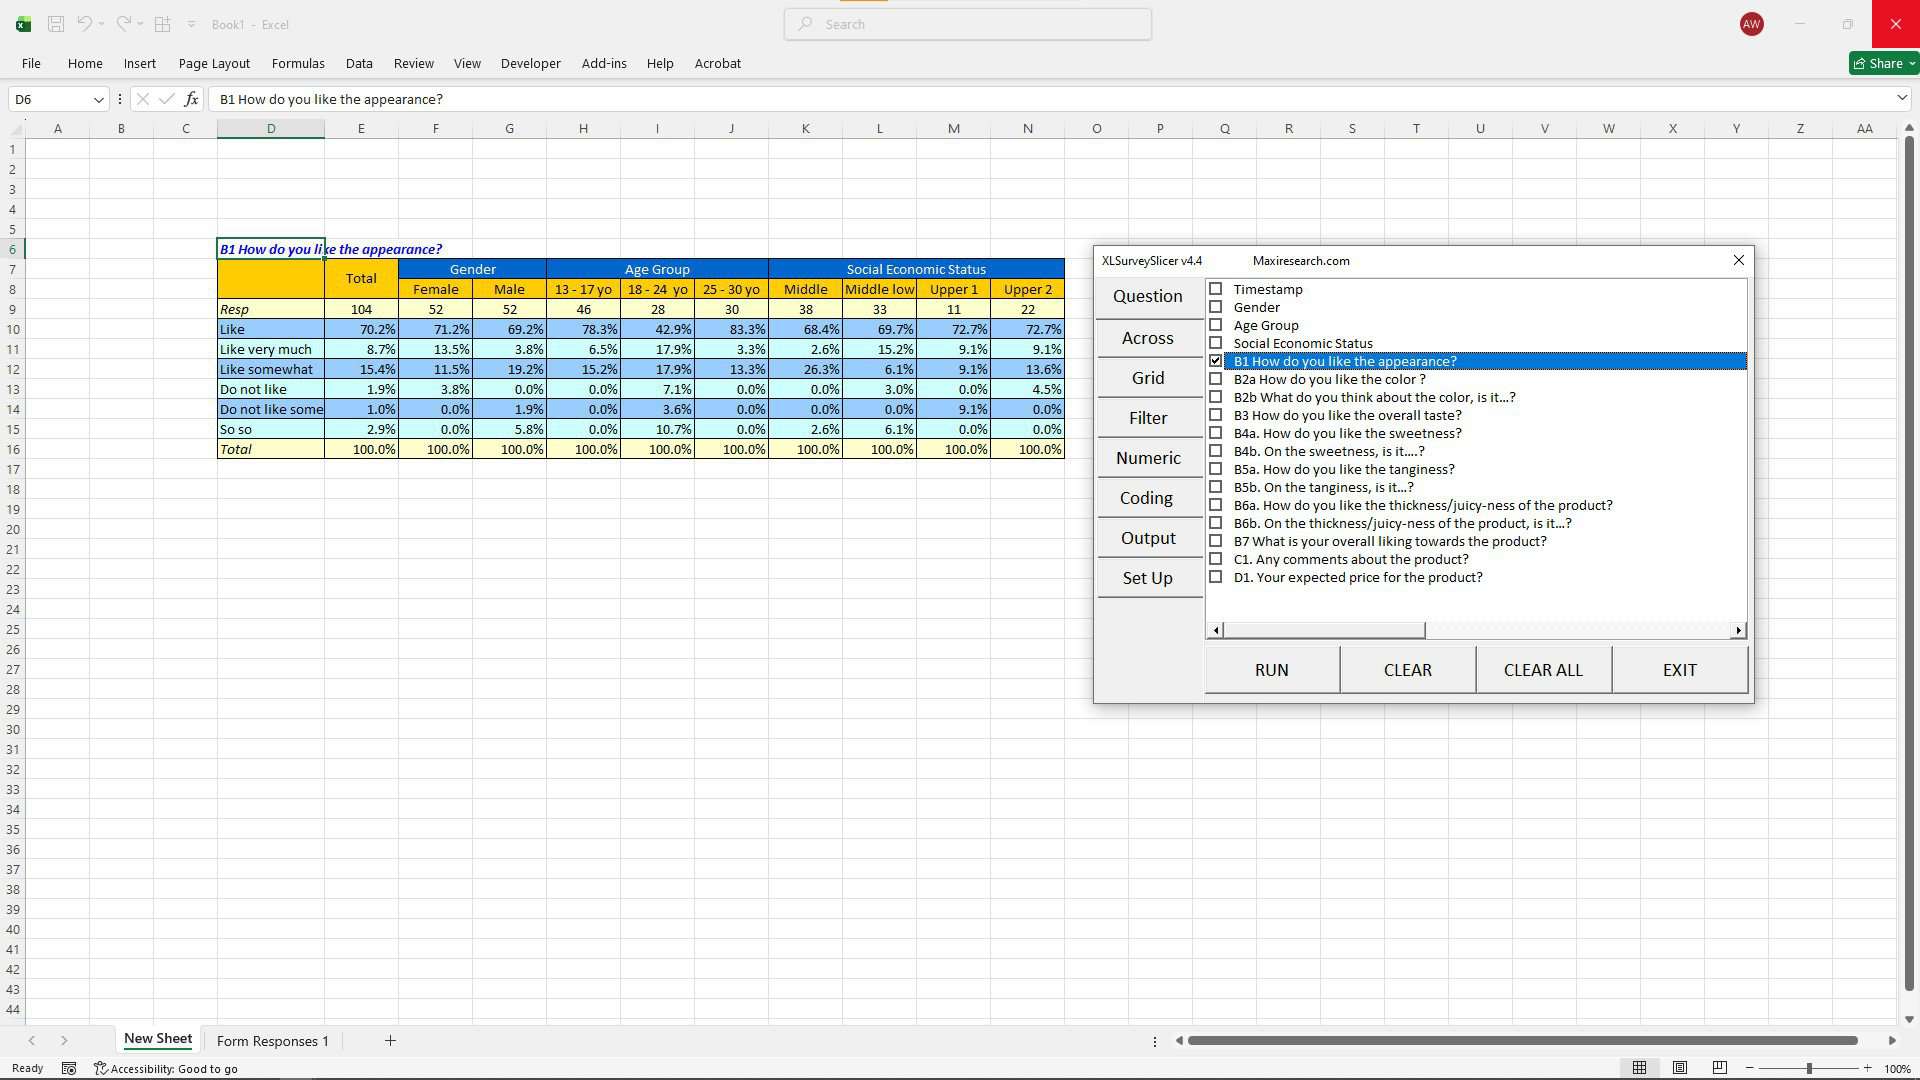Check B3 overall taste checkbox
Screen dimensions: 1920x1080
click(1216, 415)
